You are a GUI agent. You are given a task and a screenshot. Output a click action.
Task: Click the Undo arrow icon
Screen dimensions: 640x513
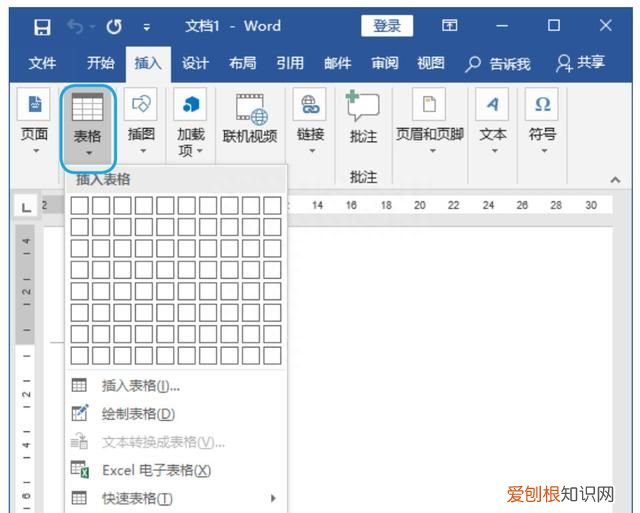coord(76,27)
